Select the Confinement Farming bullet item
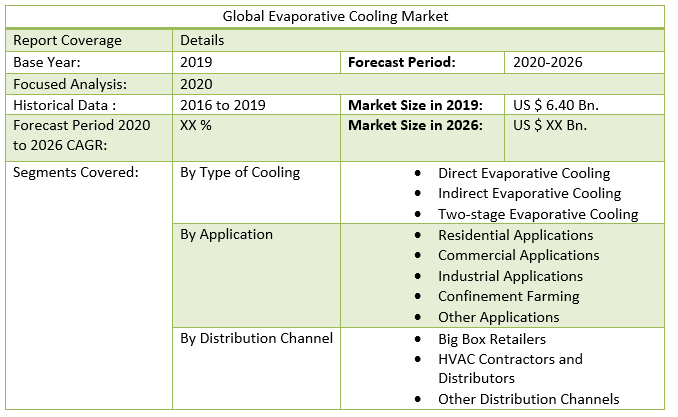Viewport: 678px width, 417px height. pyautogui.click(x=508, y=296)
